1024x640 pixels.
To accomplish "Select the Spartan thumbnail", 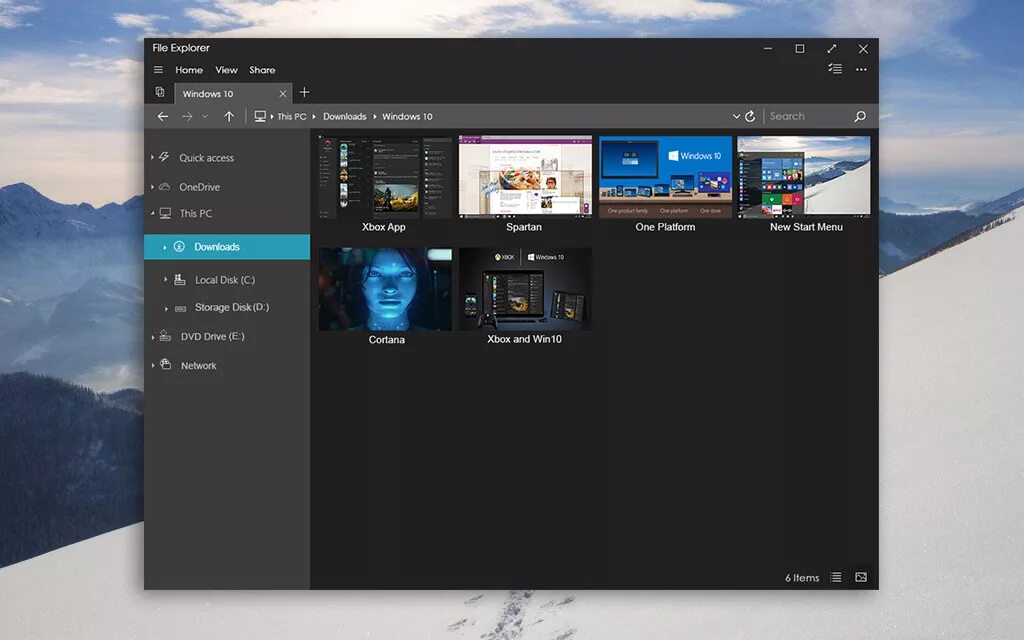I will coord(525,177).
